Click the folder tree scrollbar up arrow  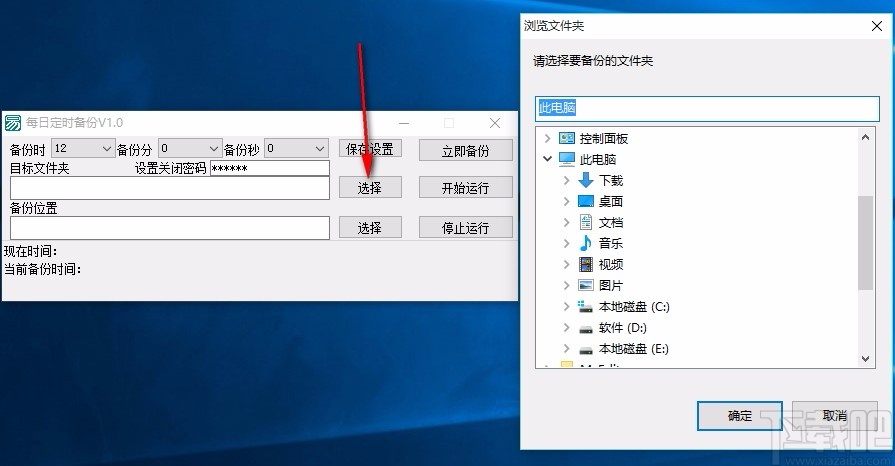865,137
